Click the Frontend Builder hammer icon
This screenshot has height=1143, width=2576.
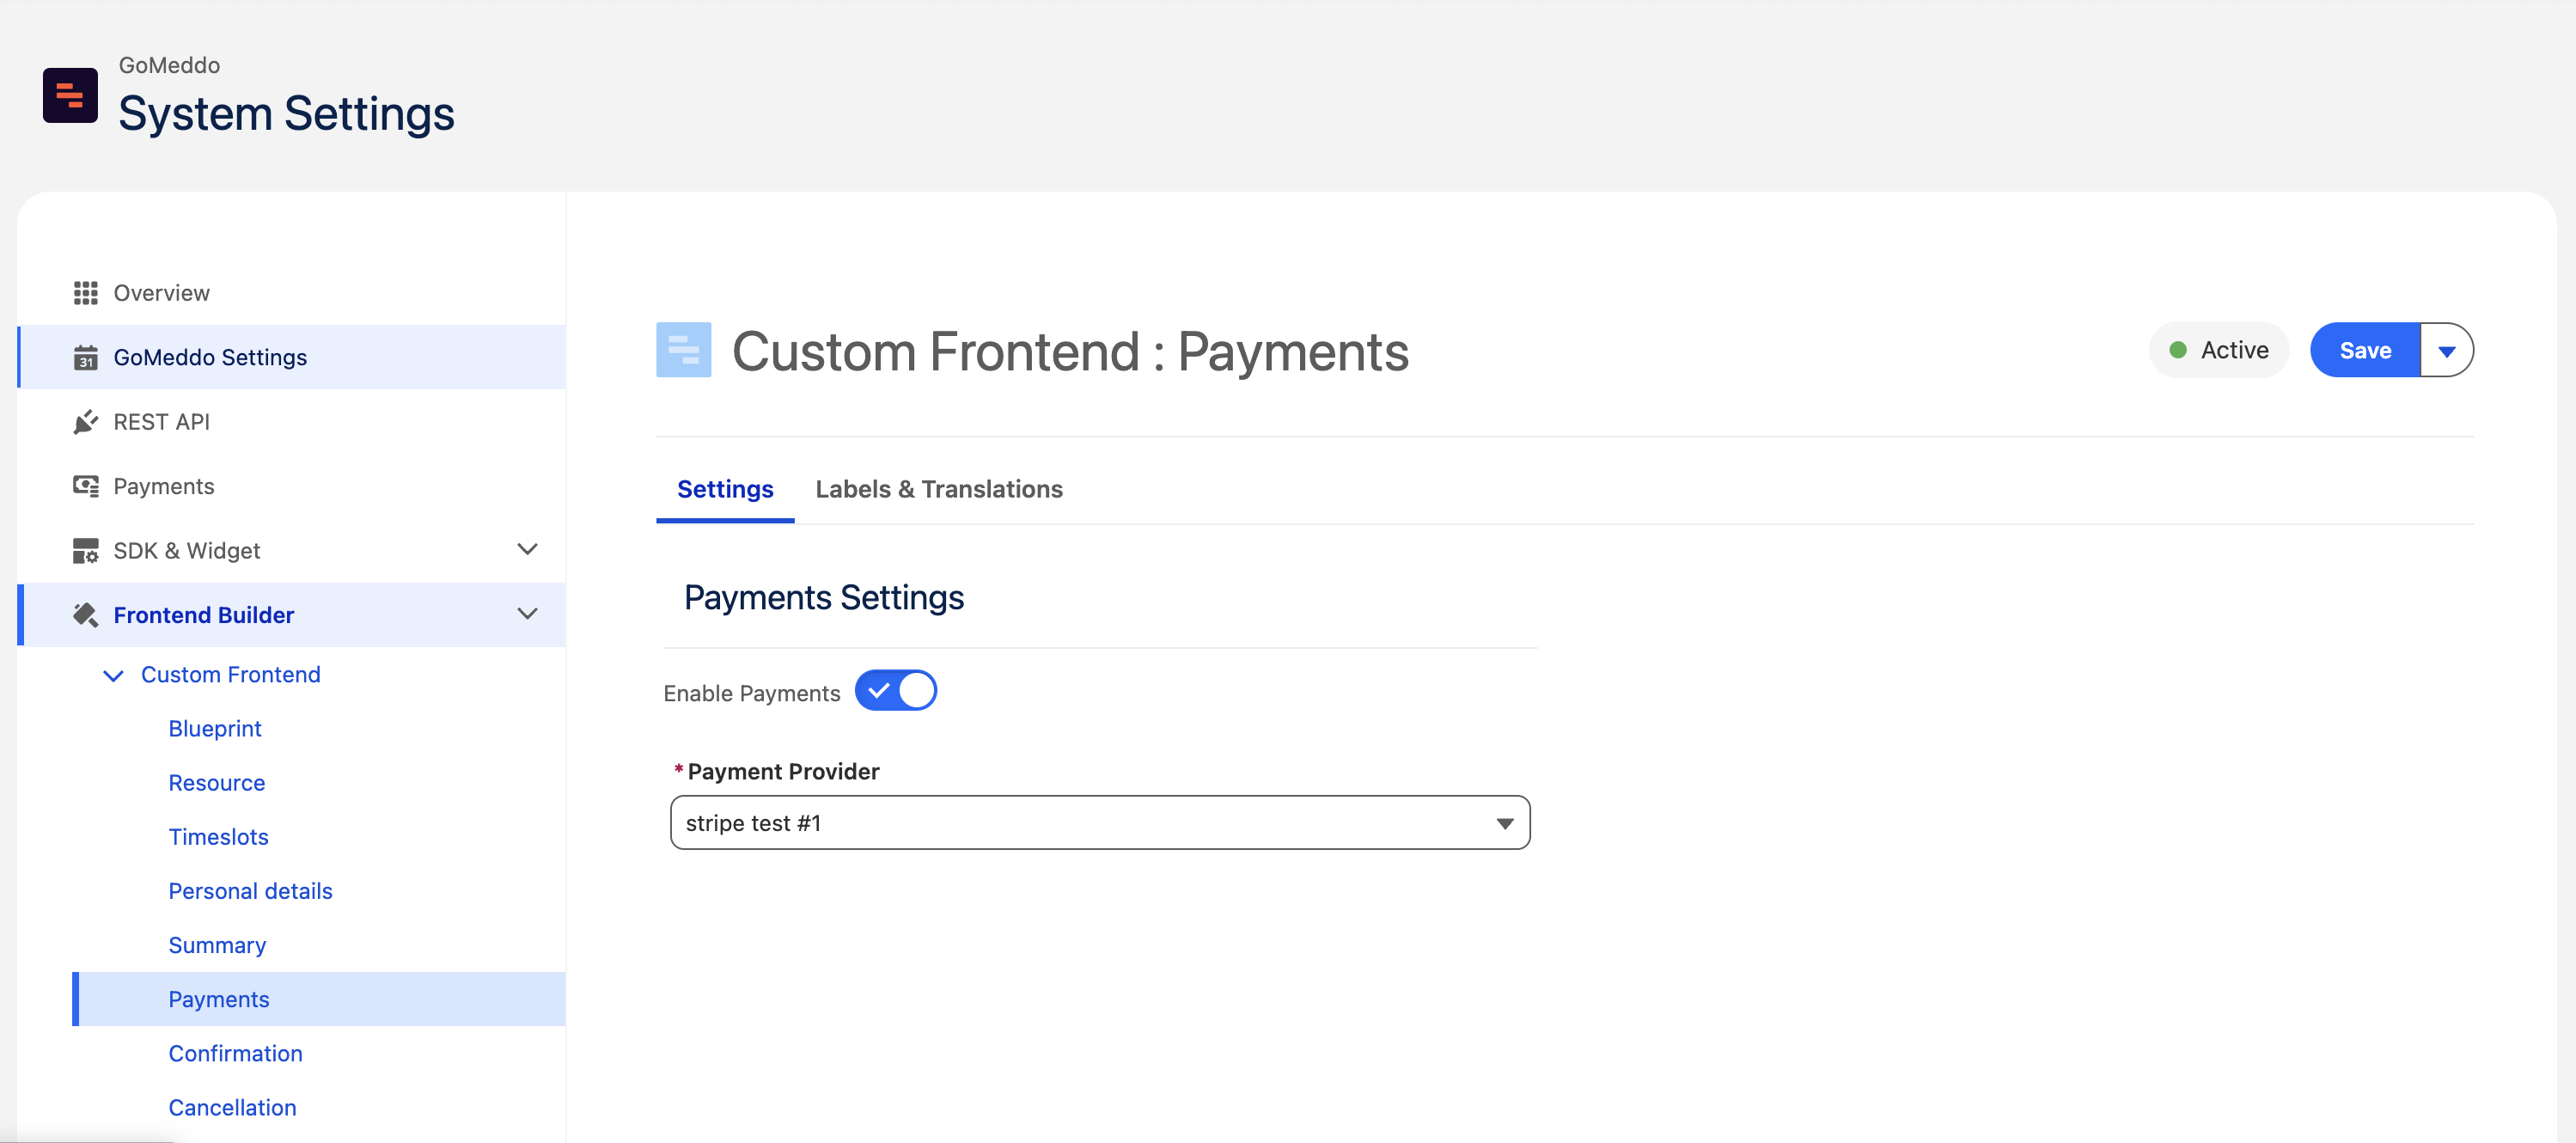(x=86, y=615)
